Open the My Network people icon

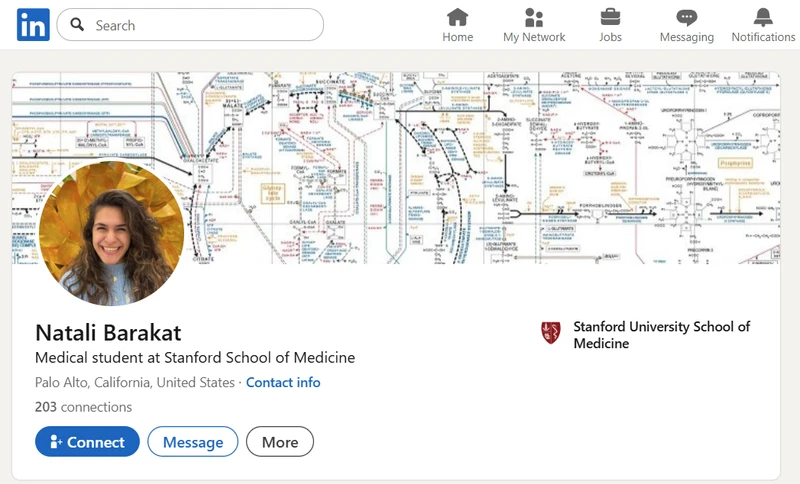(x=534, y=17)
